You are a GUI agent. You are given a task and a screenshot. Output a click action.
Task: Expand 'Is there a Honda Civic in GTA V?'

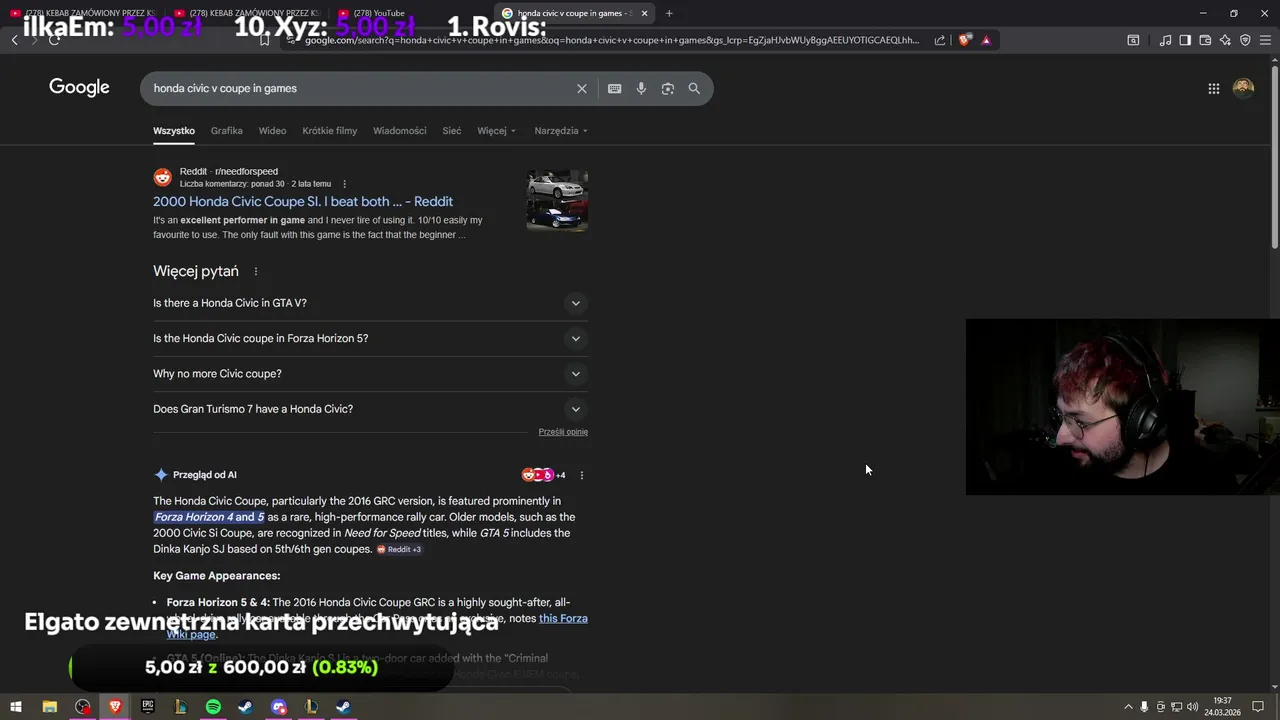point(370,303)
